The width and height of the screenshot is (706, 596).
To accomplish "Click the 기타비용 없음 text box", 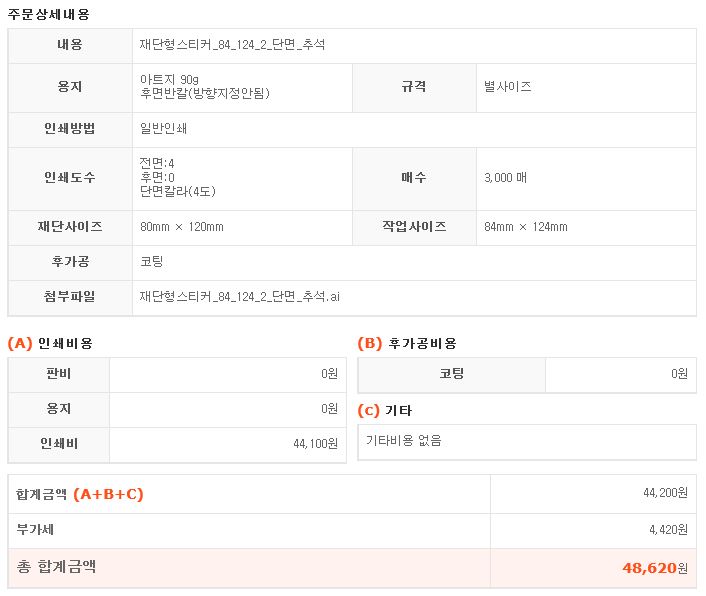I will pos(526,441).
